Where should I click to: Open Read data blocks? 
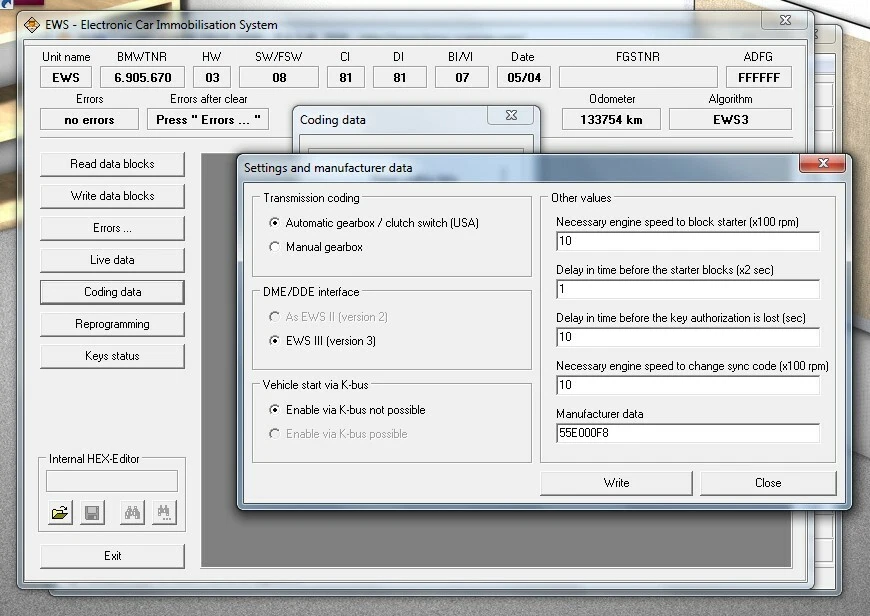pyautogui.click(x=112, y=164)
